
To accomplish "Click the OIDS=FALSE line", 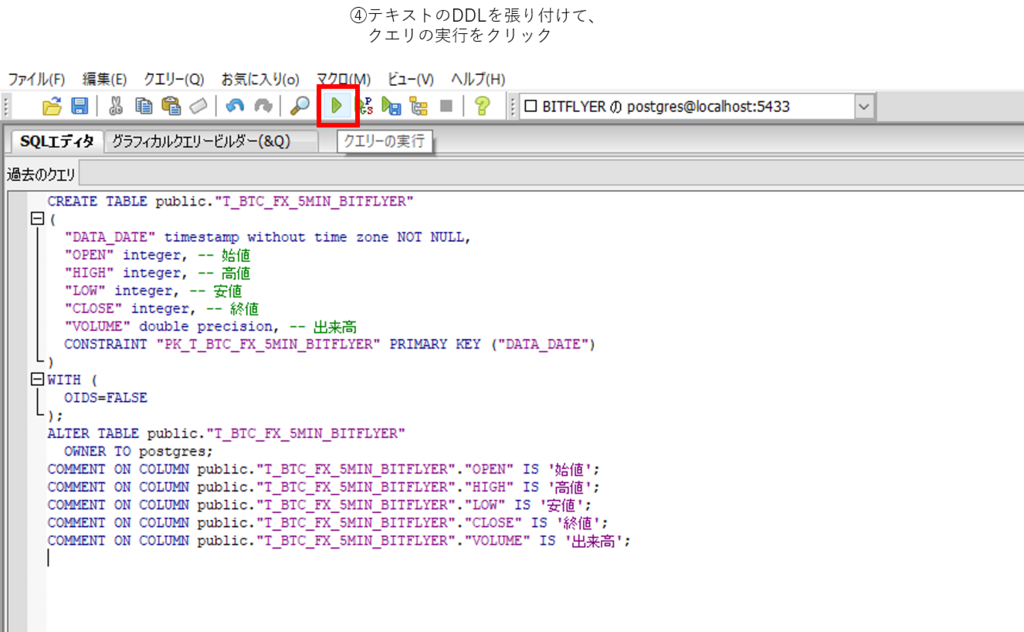I will [106, 398].
